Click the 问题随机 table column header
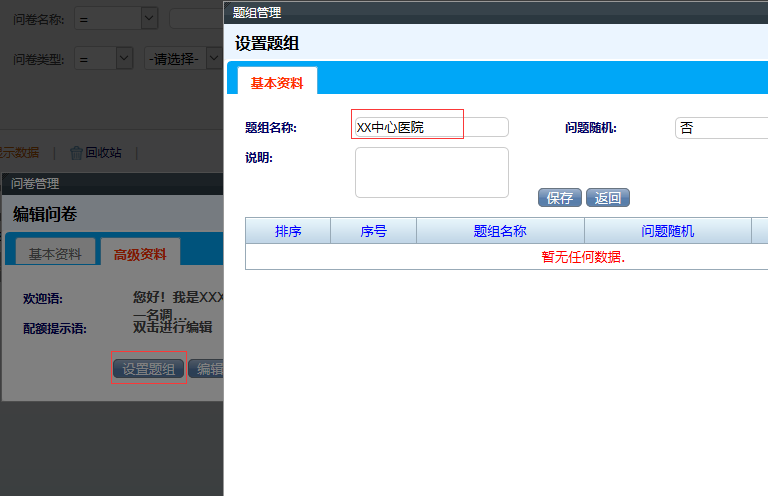 tap(667, 231)
